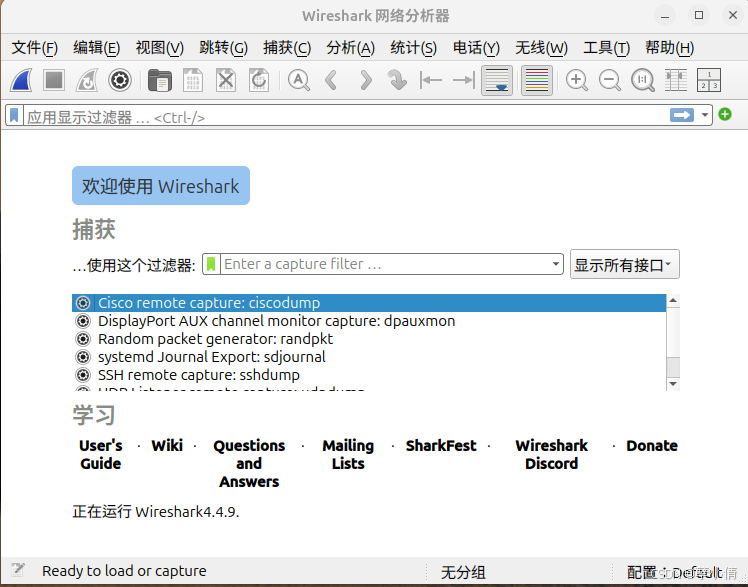Open the 分析(A) menu

350,48
